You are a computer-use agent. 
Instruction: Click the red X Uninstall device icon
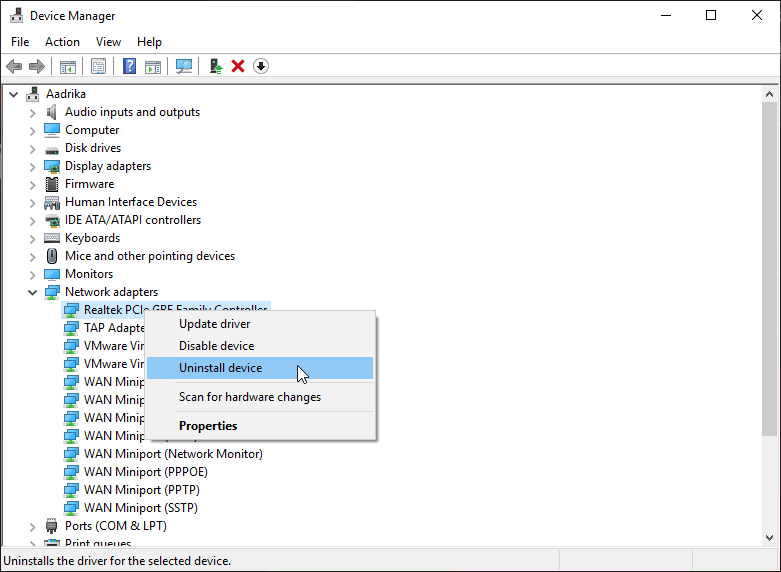click(x=238, y=66)
